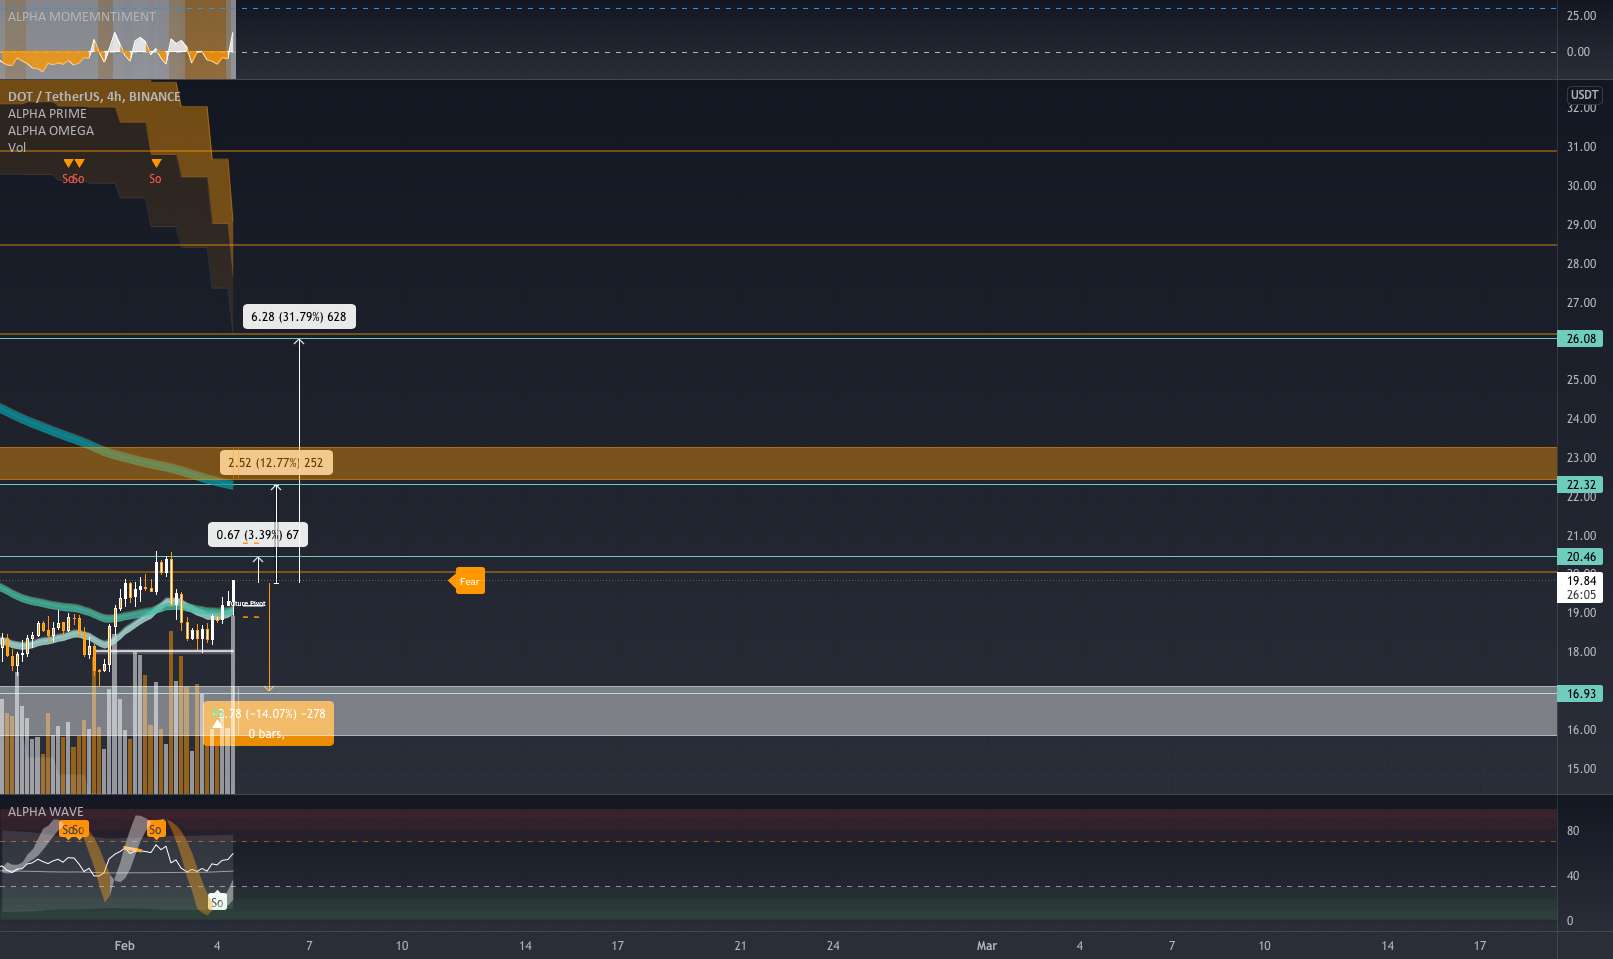Click 21.00 on the price scale
1613x959 pixels.
(x=1581, y=536)
